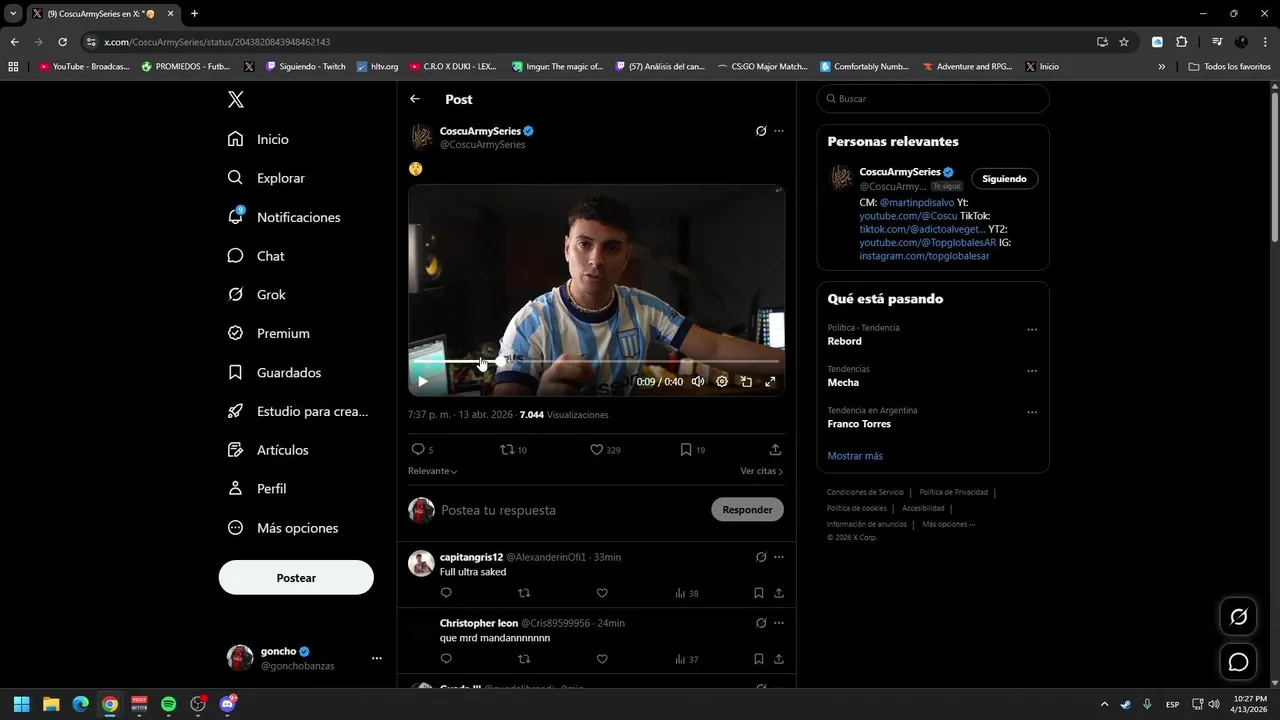The height and width of the screenshot is (720, 1280).
Task: Open Notificaciones in sidebar
Action: [284, 217]
